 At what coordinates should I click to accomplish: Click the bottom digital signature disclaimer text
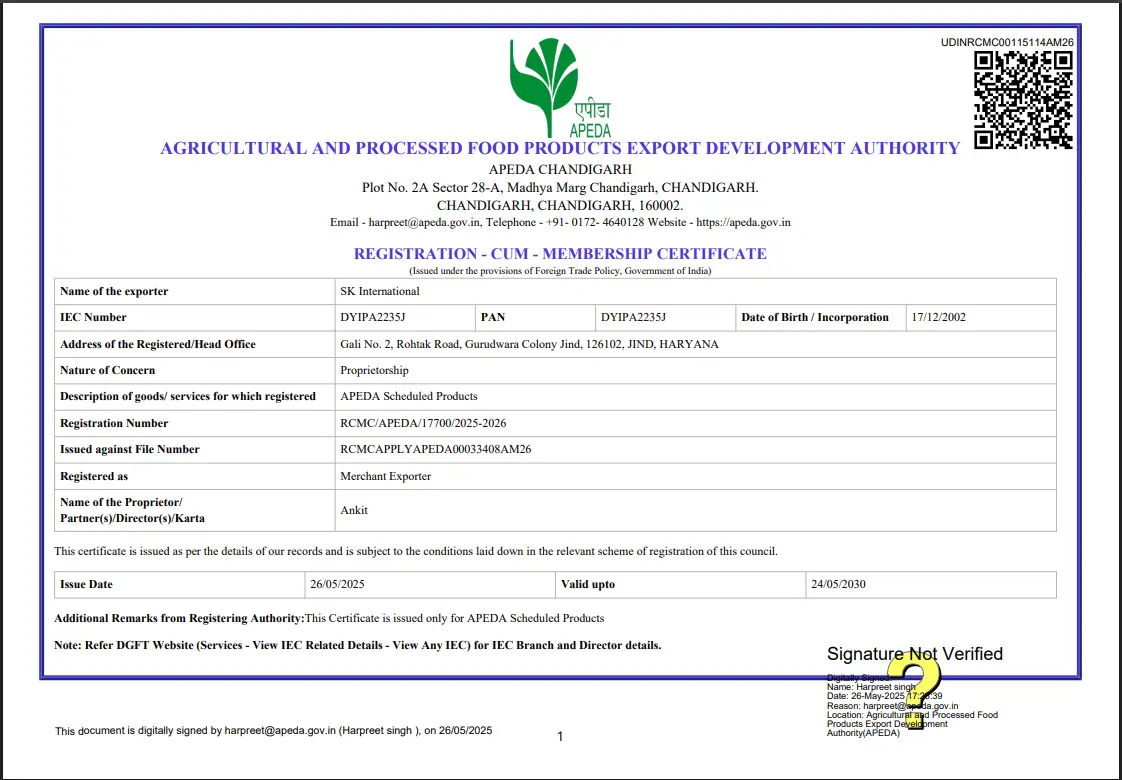click(273, 730)
